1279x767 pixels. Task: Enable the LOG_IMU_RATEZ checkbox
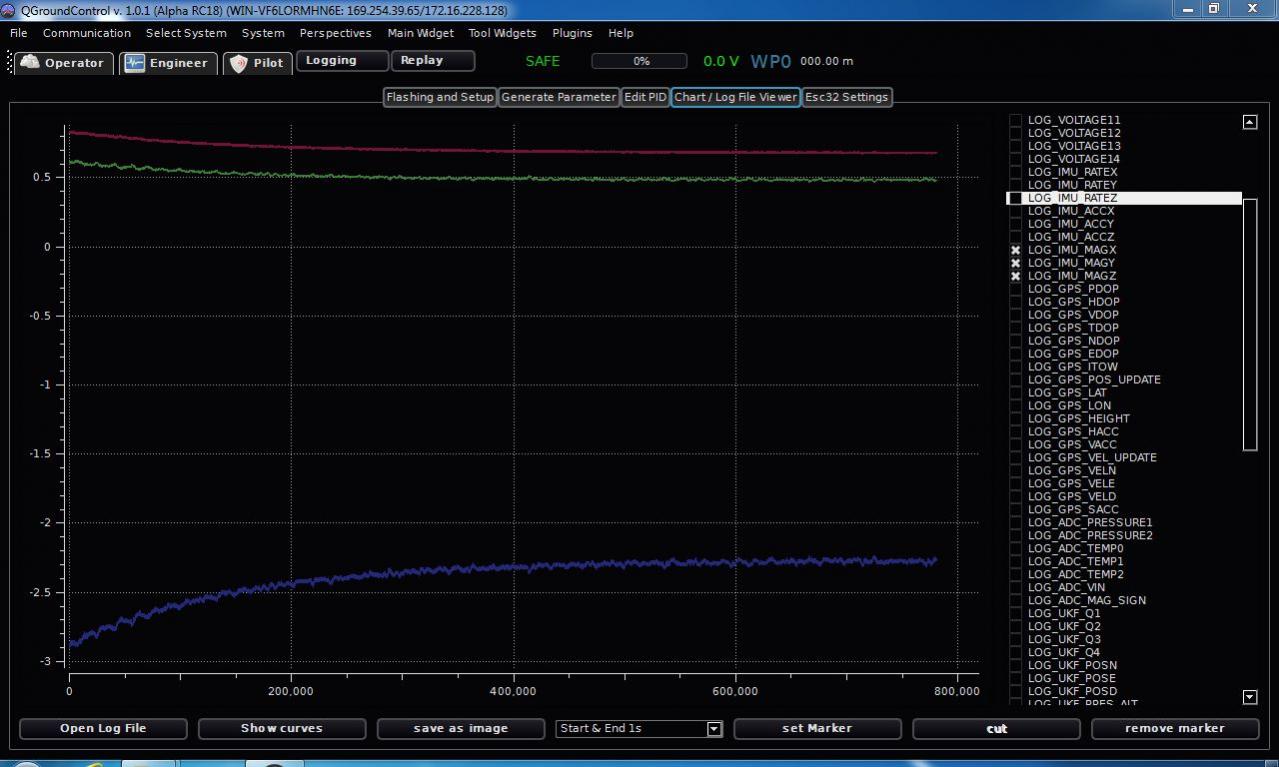click(1016, 198)
